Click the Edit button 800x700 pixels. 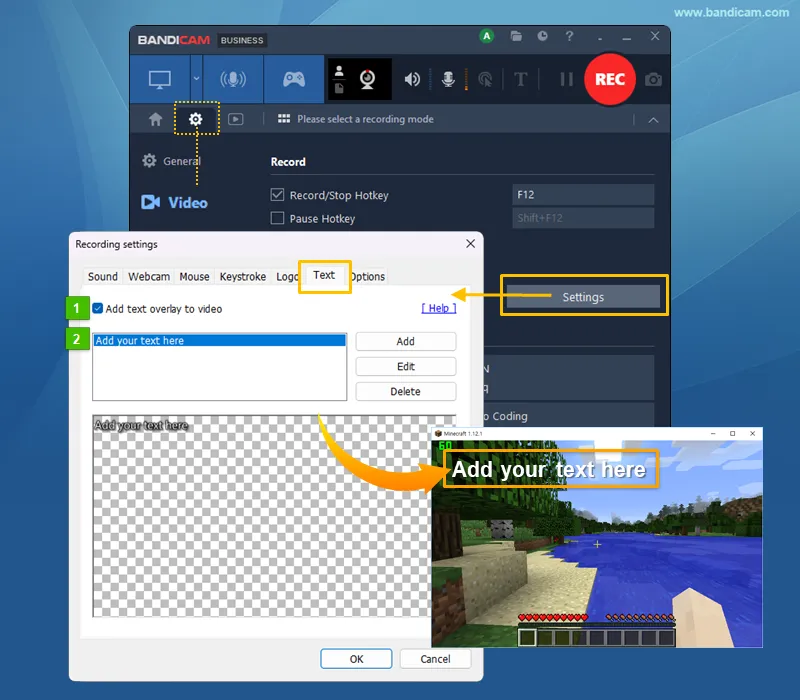(406, 366)
